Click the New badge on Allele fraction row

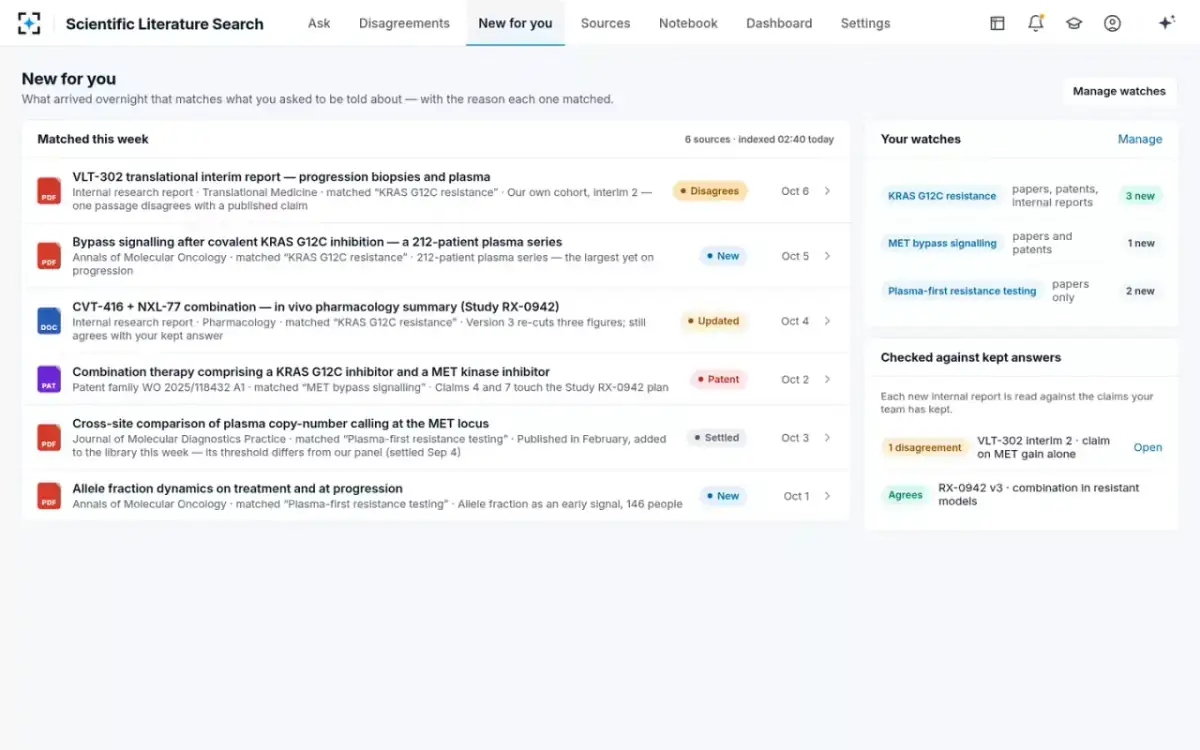(x=723, y=496)
